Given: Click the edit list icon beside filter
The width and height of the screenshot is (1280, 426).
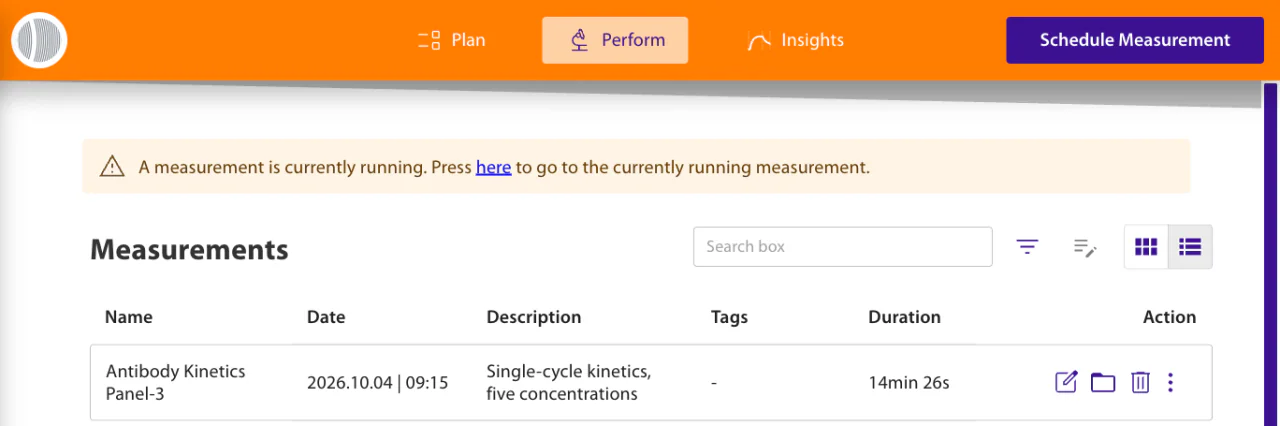Looking at the screenshot, I should 1085,247.
